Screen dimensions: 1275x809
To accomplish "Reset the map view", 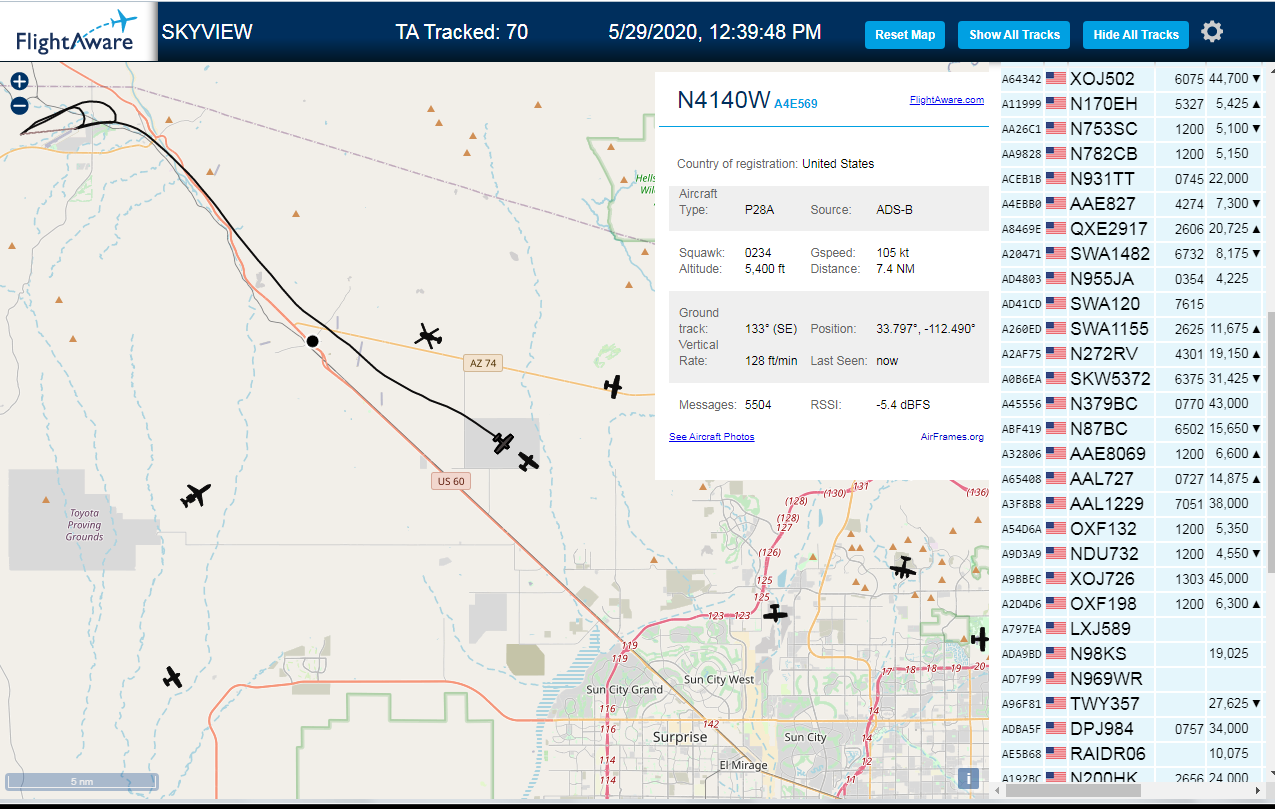I will coord(905,35).
